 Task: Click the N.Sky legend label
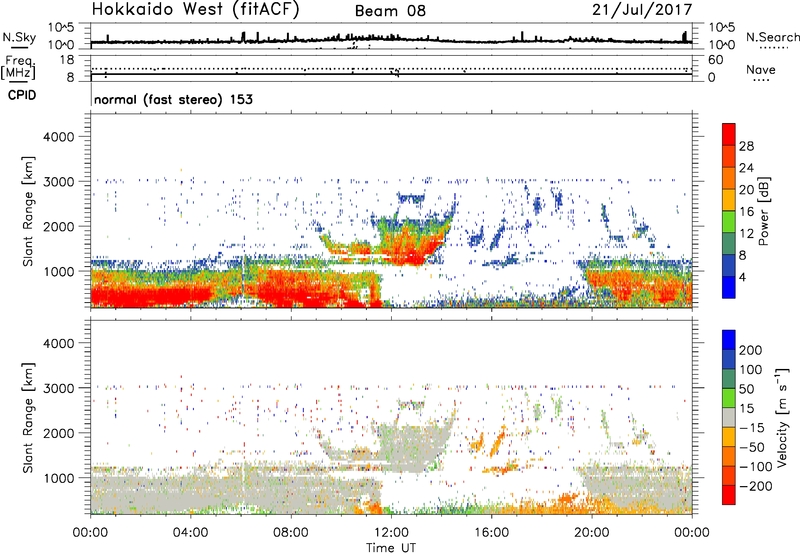click(16, 37)
